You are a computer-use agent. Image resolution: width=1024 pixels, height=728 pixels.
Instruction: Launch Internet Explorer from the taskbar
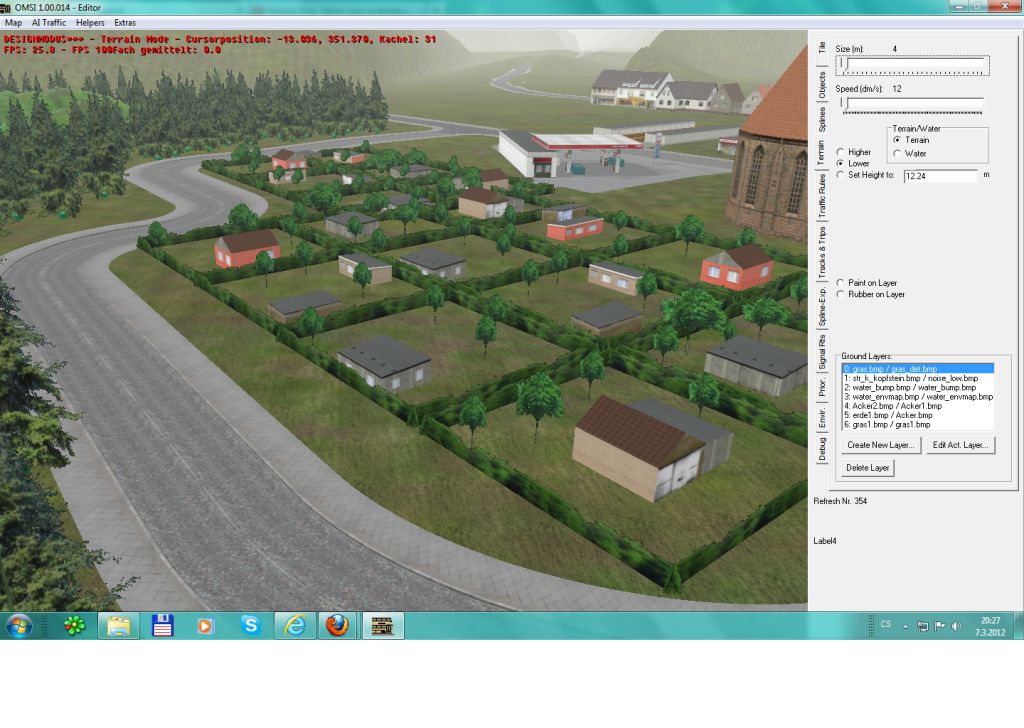[294, 626]
